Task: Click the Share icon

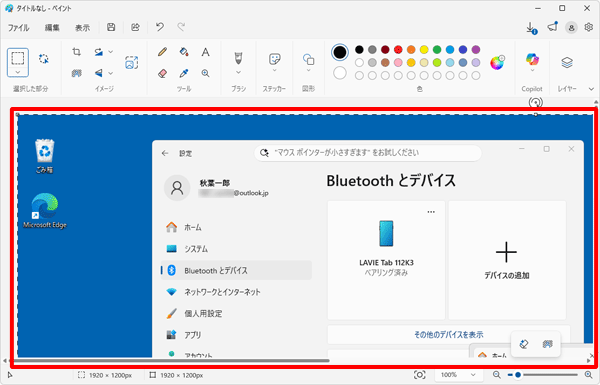Action: [135, 27]
